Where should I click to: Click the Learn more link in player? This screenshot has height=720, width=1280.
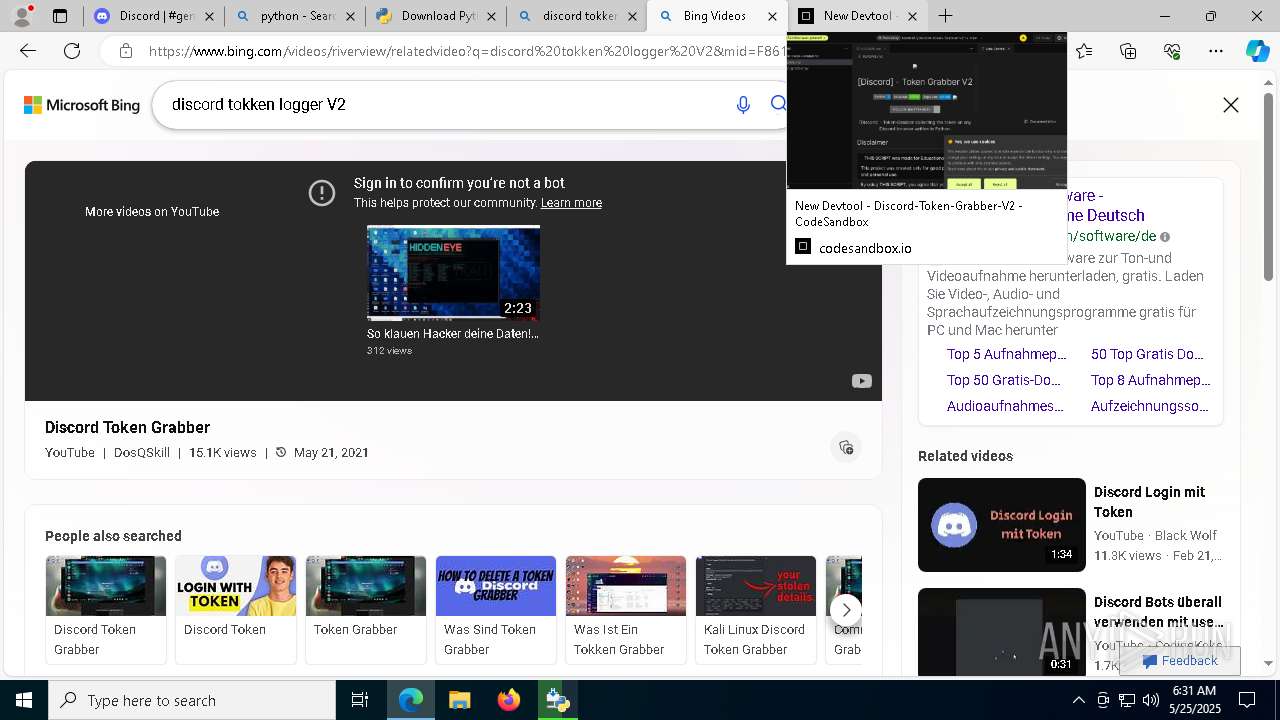[571, 203]
